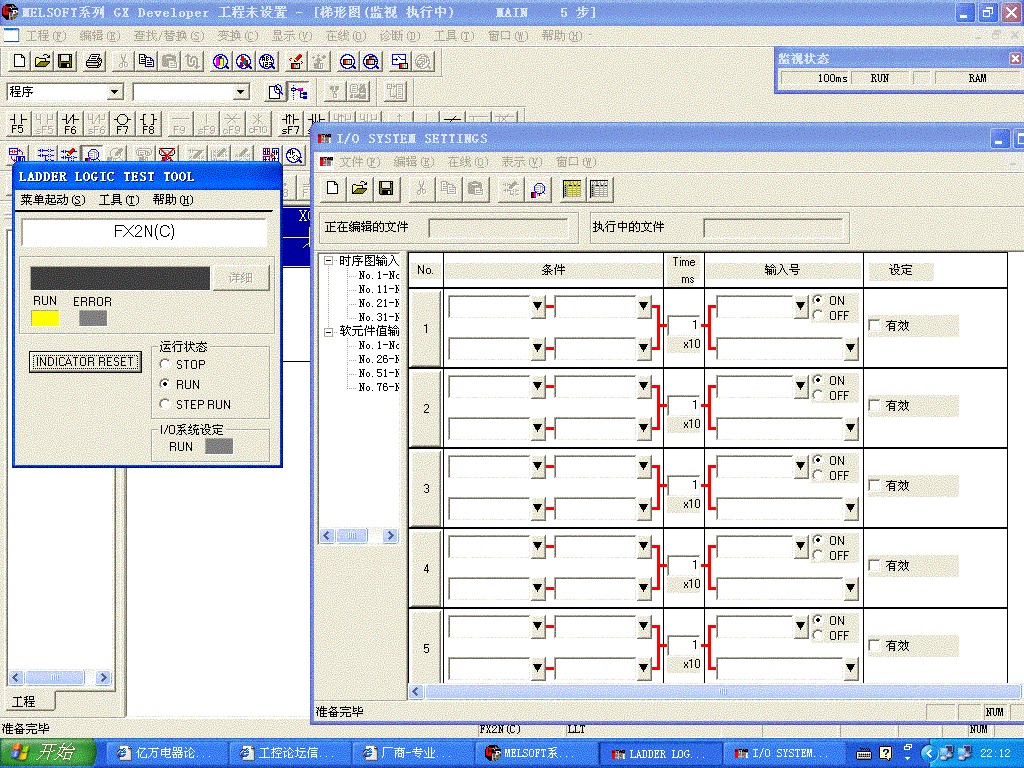Tick the 有效 checkbox in row 5

(x=874, y=645)
